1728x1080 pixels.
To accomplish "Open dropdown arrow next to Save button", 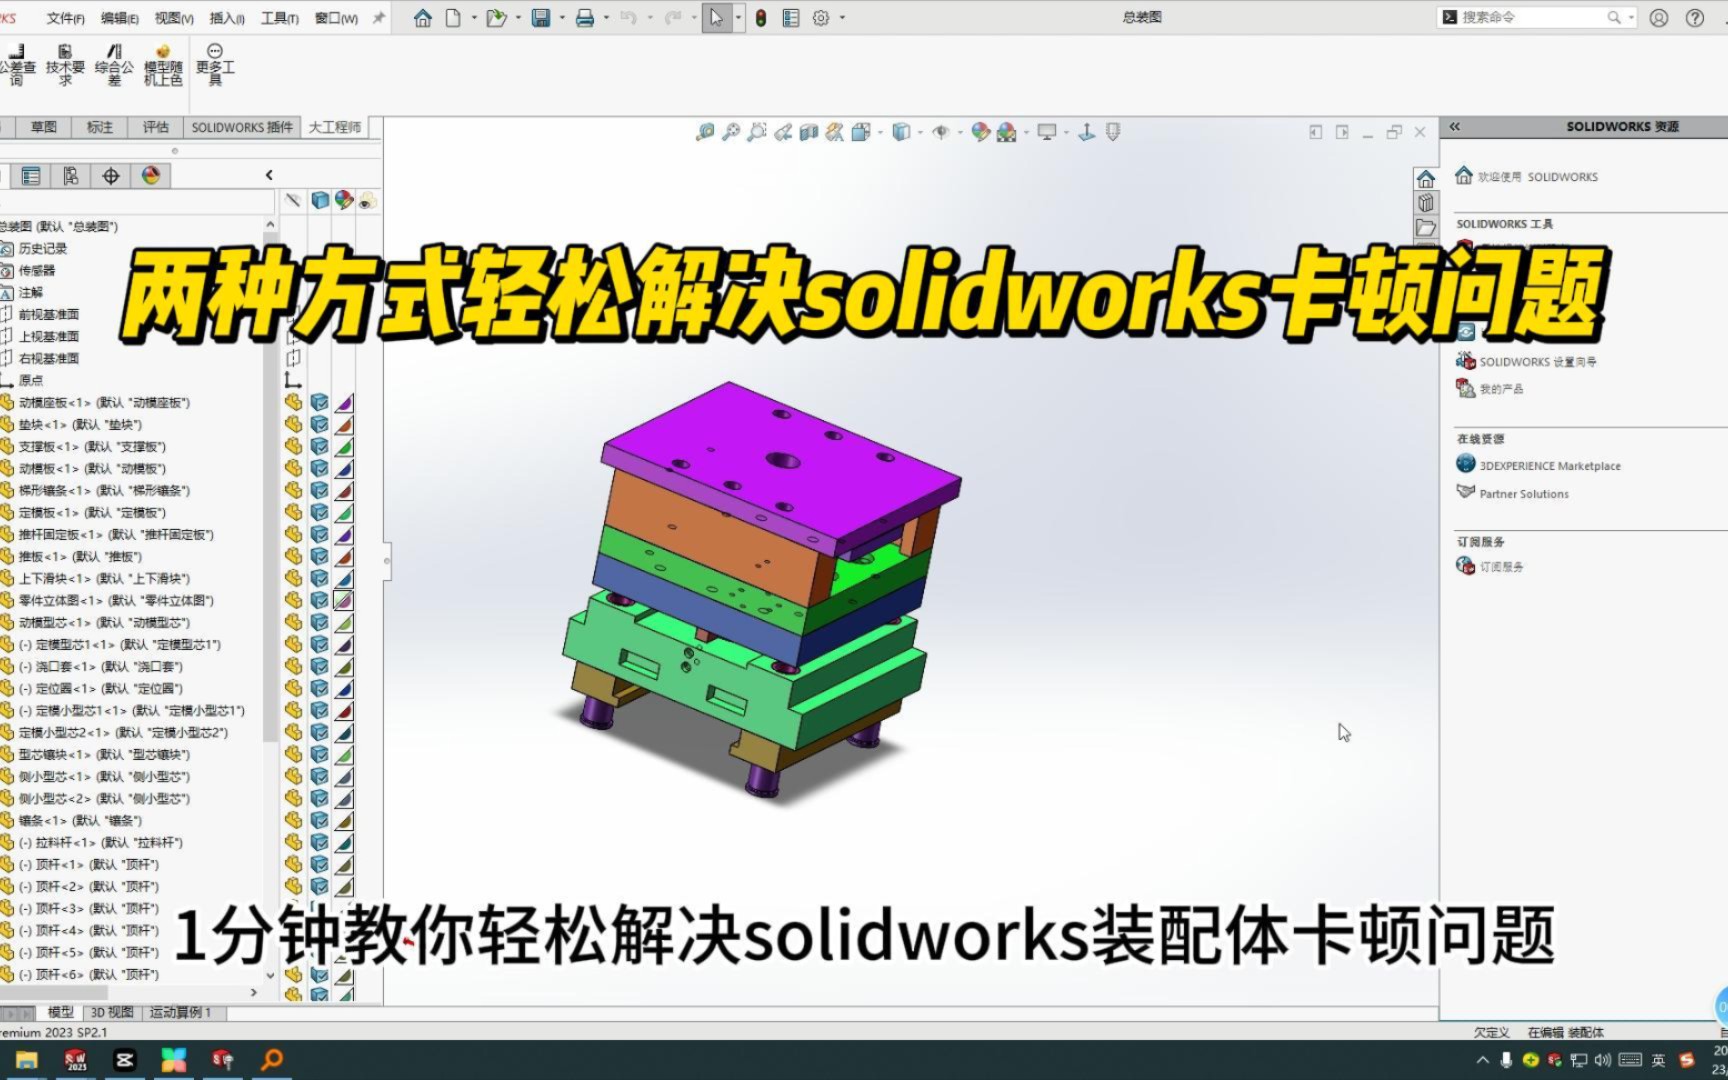I will [x=562, y=18].
